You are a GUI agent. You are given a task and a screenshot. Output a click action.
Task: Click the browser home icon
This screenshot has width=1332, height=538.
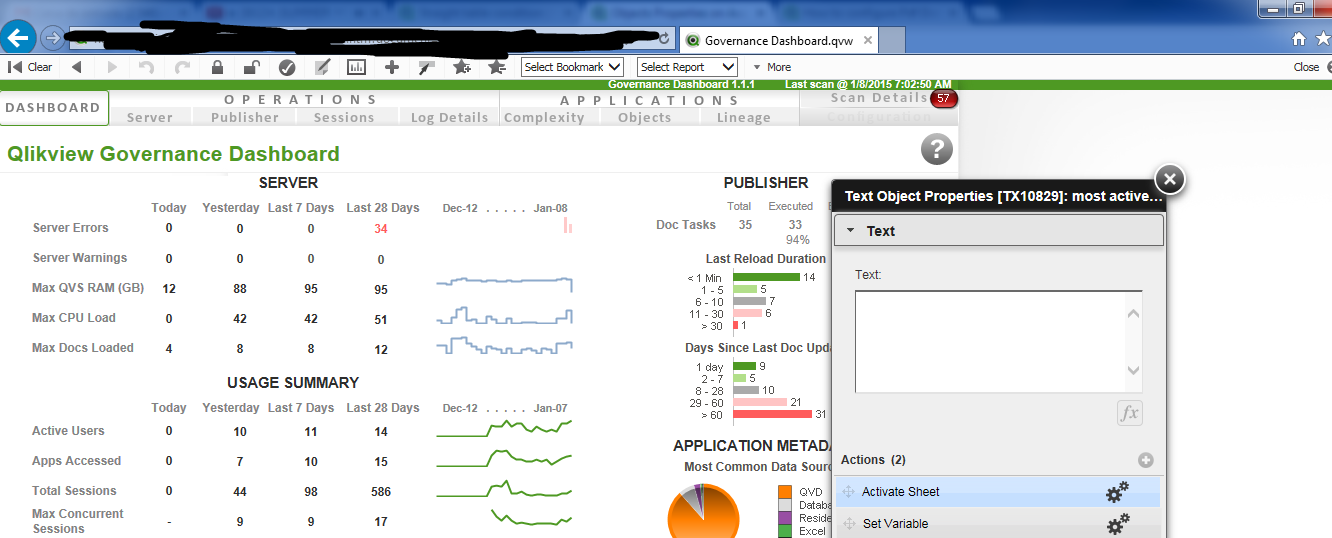click(1299, 39)
